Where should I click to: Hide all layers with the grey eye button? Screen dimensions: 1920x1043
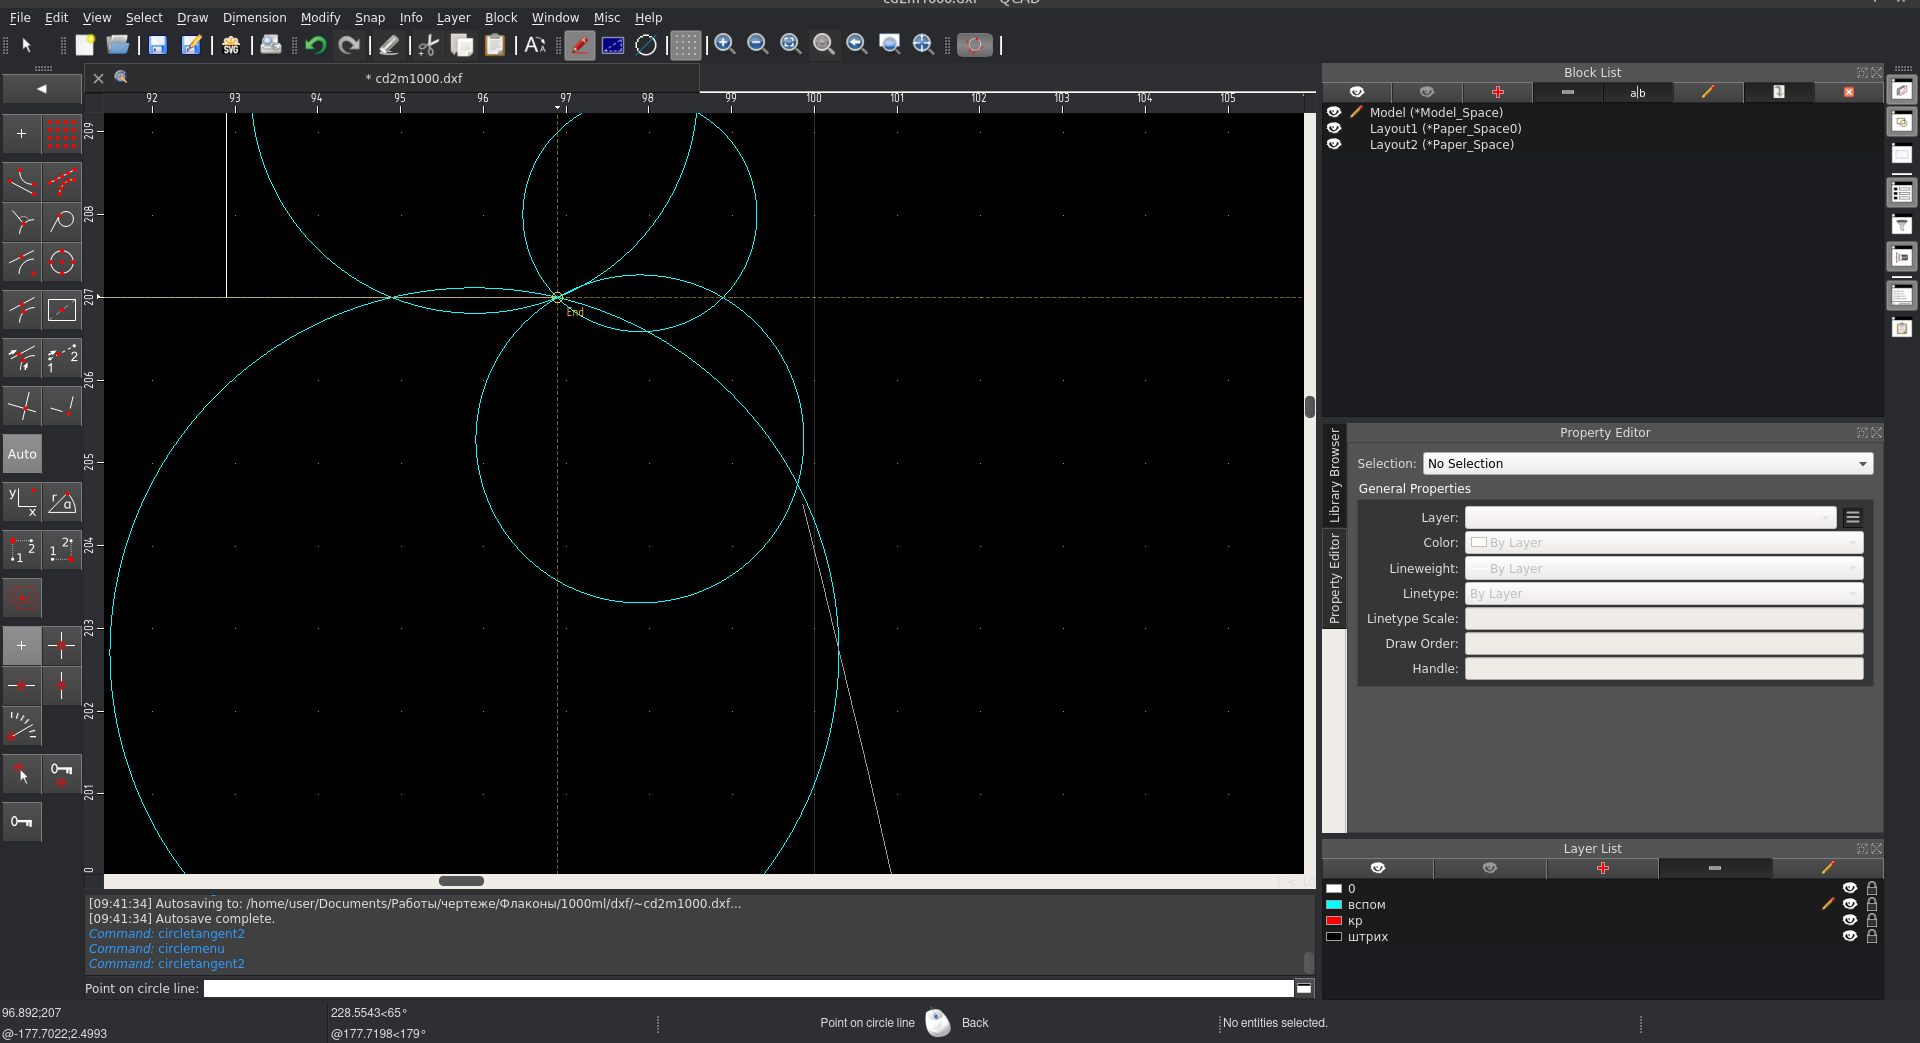coord(1489,868)
